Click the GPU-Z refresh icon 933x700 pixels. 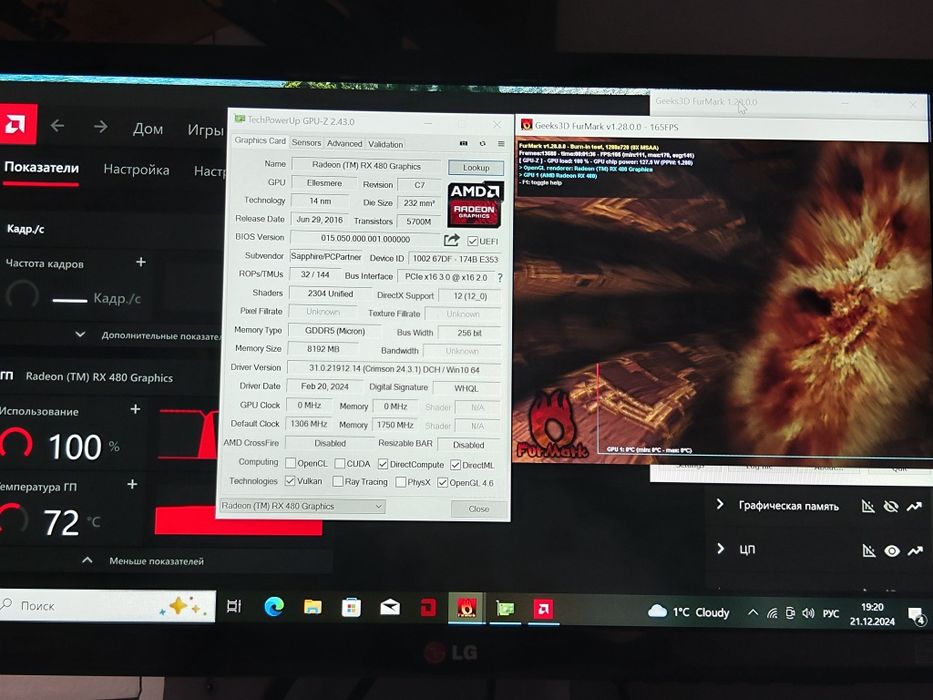point(483,143)
